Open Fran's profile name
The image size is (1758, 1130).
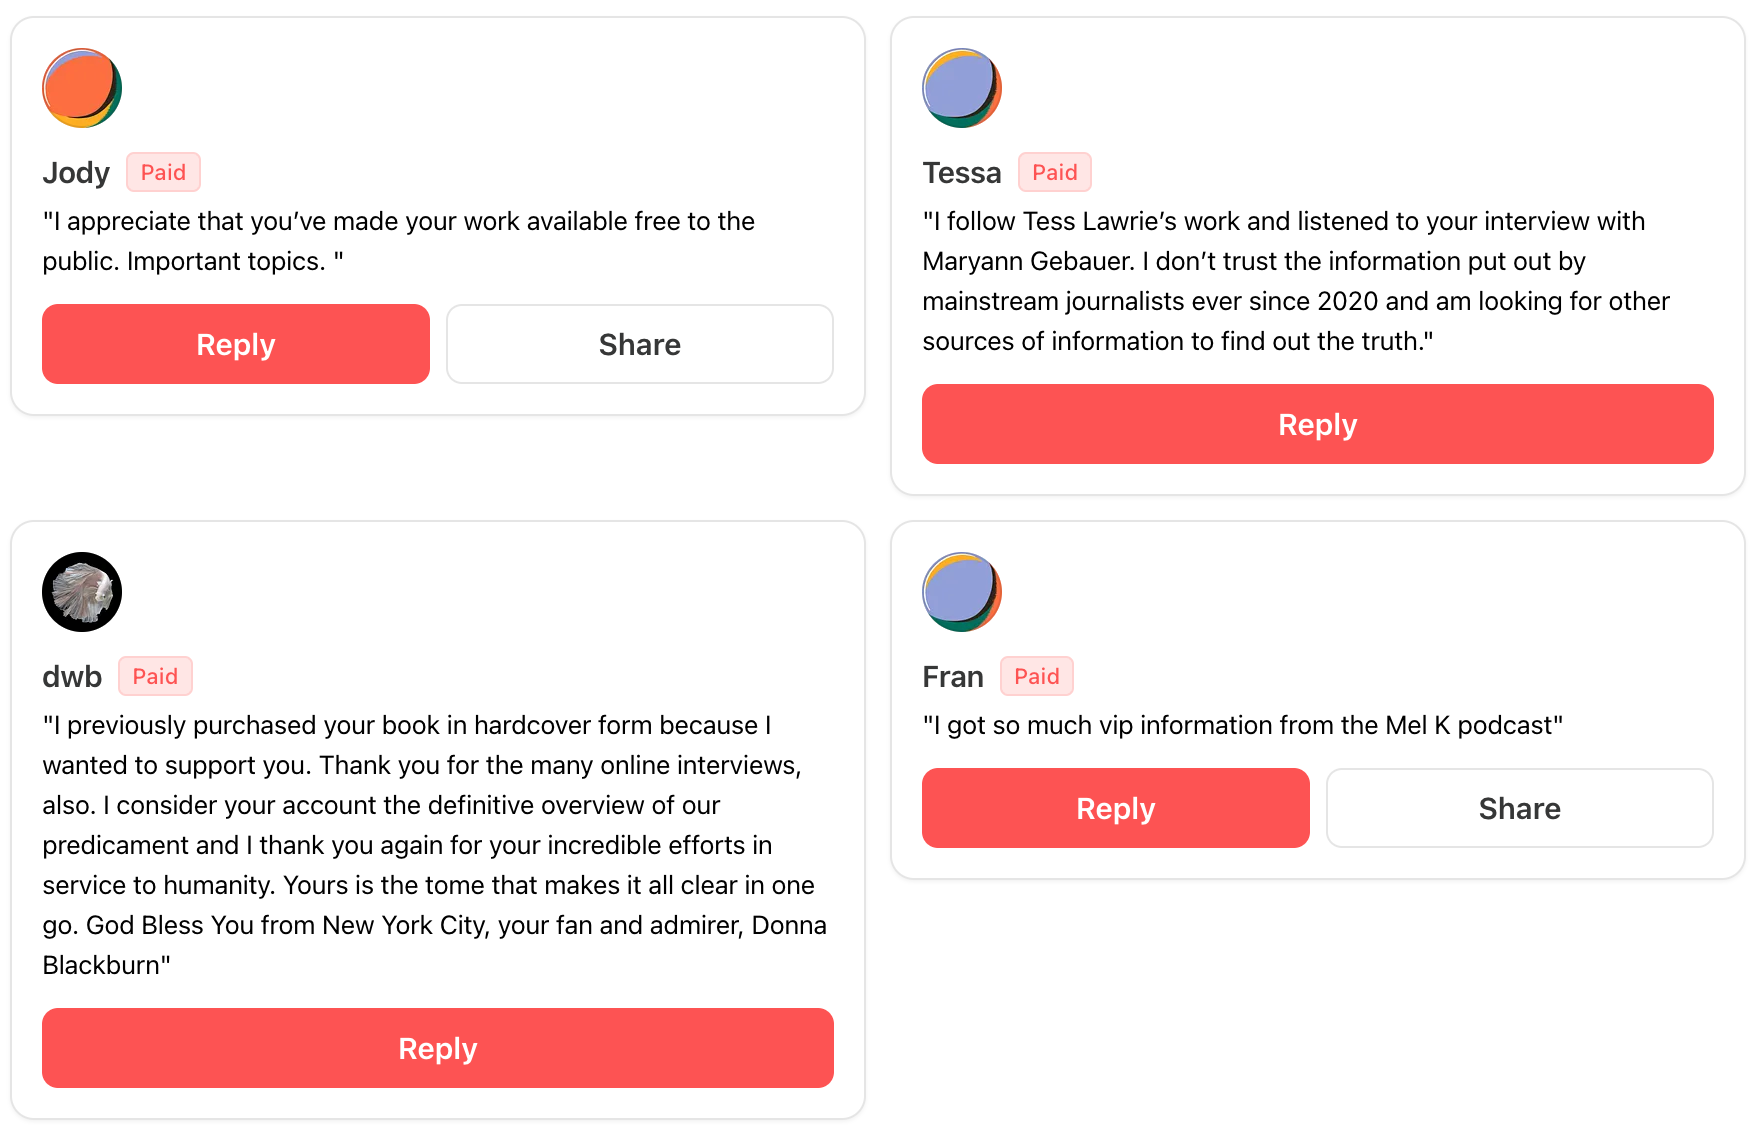(953, 677)
